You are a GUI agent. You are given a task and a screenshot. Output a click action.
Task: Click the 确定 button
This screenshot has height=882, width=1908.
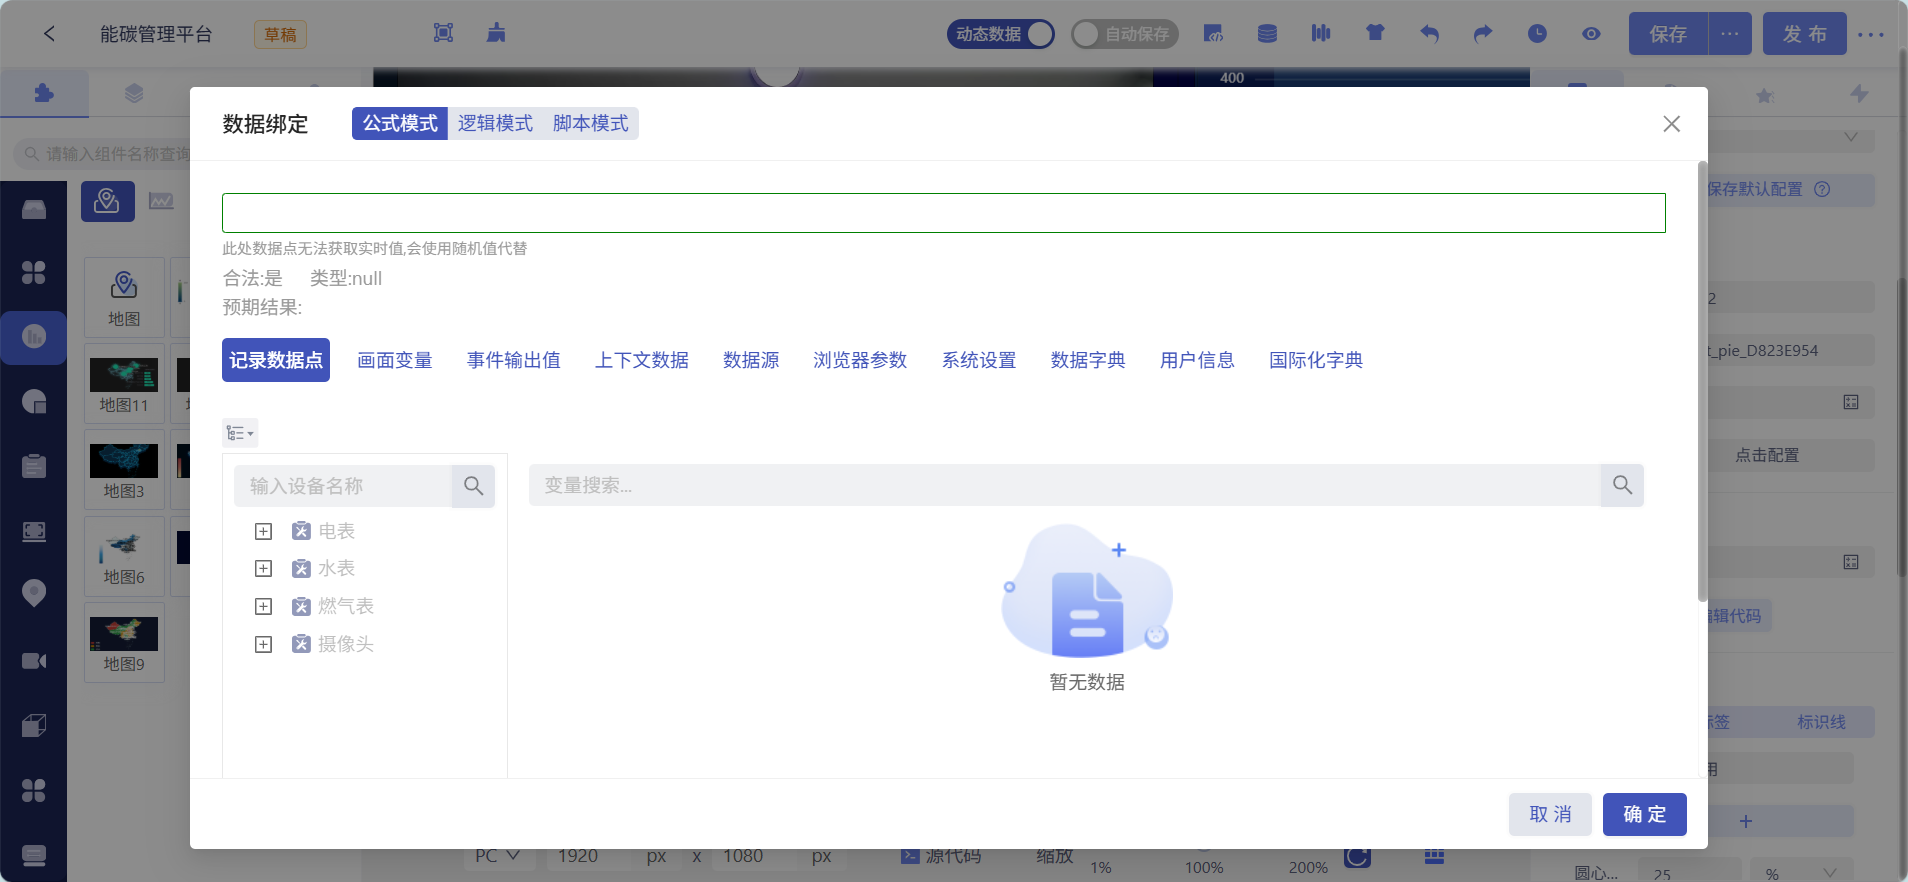pos(1645,814)
